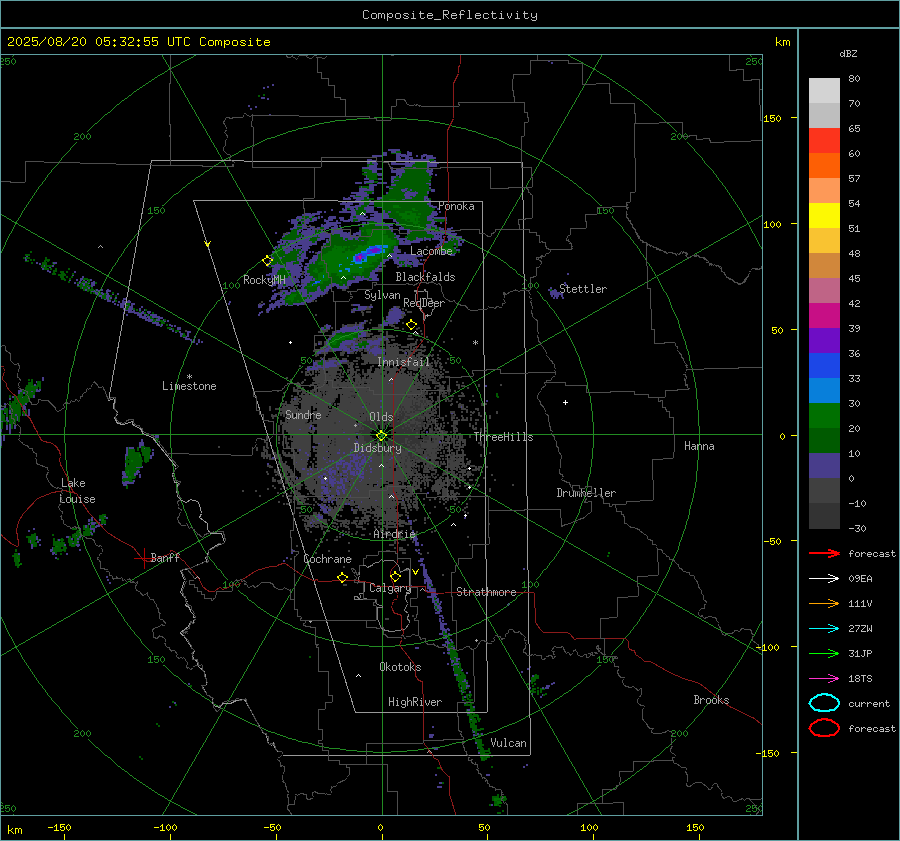Viewport: 900px width, 841px height.
Task: Click the 'Ponoka' city label
Action: tap(456, 206)
